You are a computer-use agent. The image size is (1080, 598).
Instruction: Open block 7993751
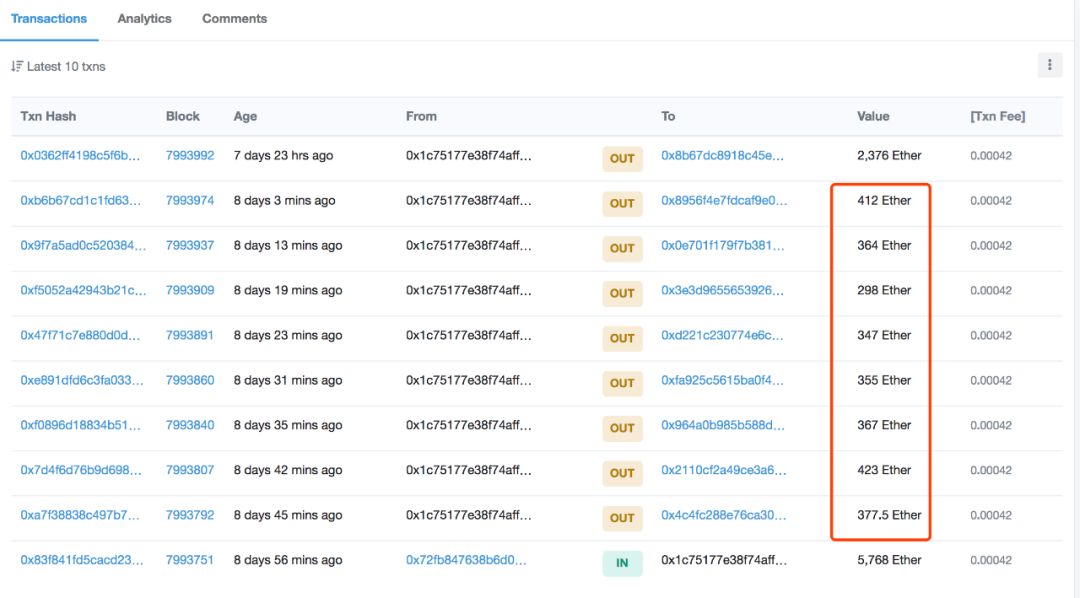click(190, 560)
